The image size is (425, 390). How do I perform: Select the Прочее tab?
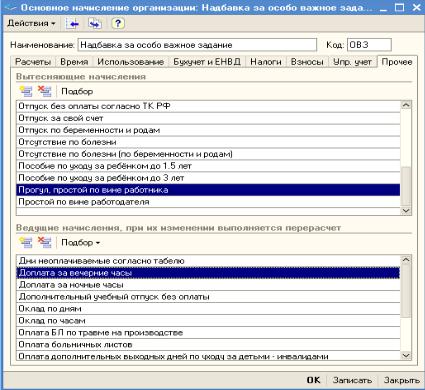click(x=397, y=62)
